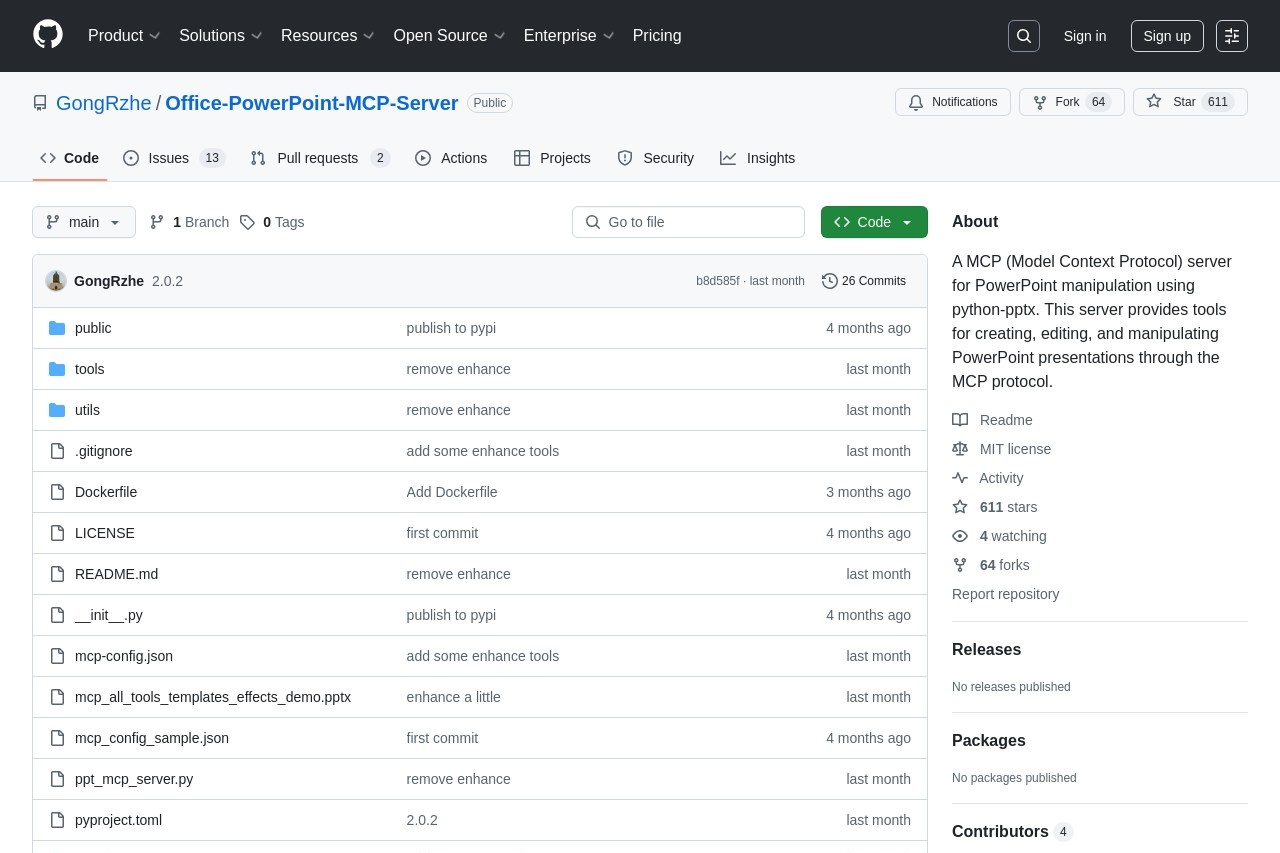This screenshot has height=853, width=1280.
Task: Switch to the Issues tab
Action: pos(174,158)
